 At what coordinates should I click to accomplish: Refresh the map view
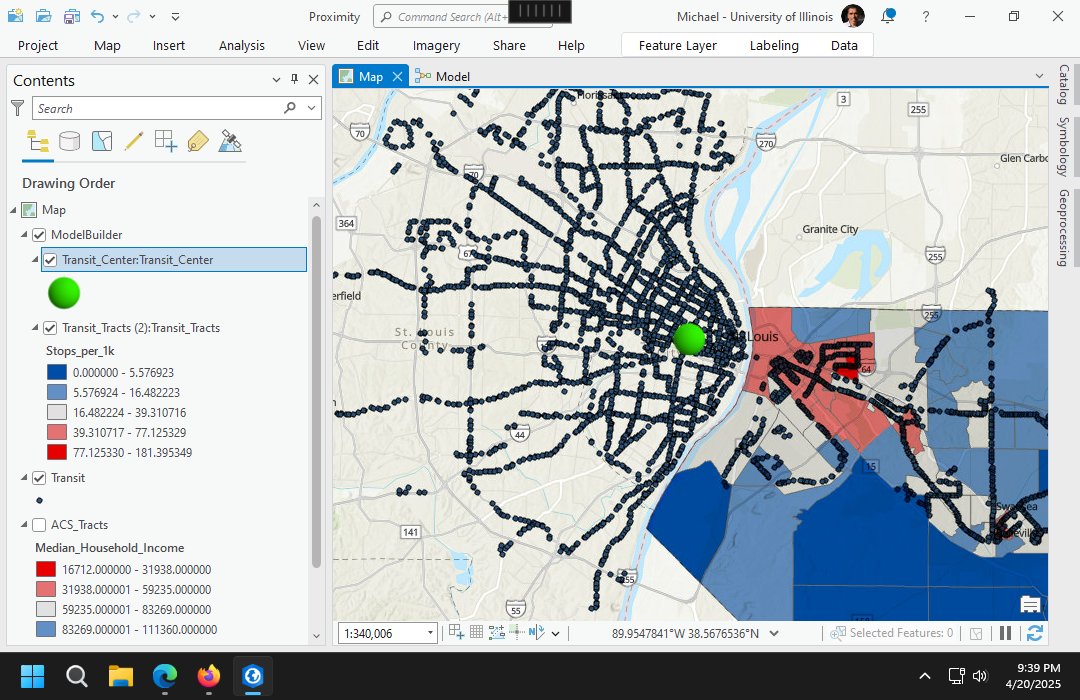point(1034,633)
